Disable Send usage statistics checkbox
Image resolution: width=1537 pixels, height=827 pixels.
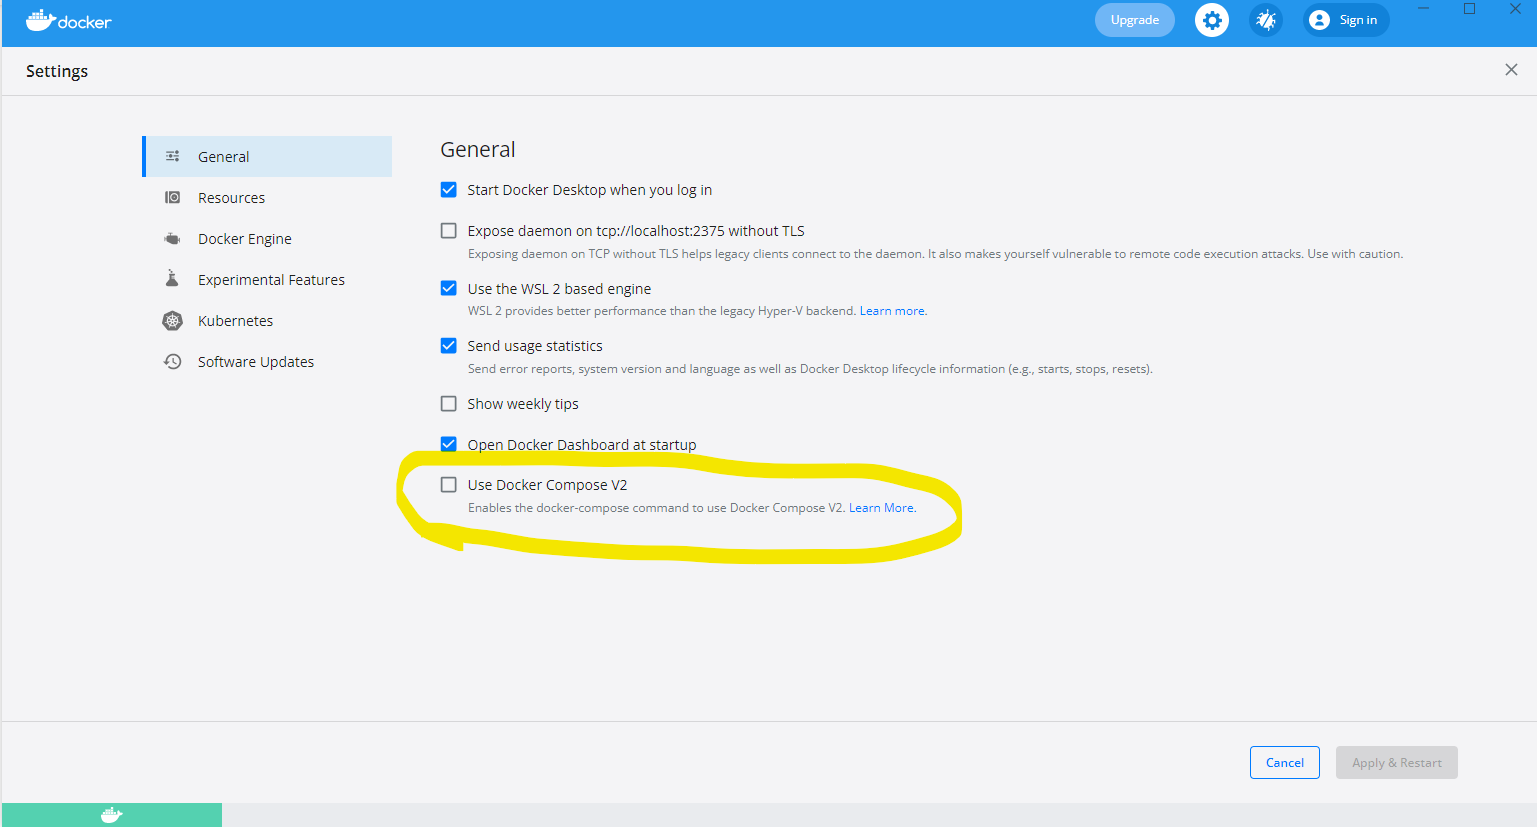pos(449,345)
